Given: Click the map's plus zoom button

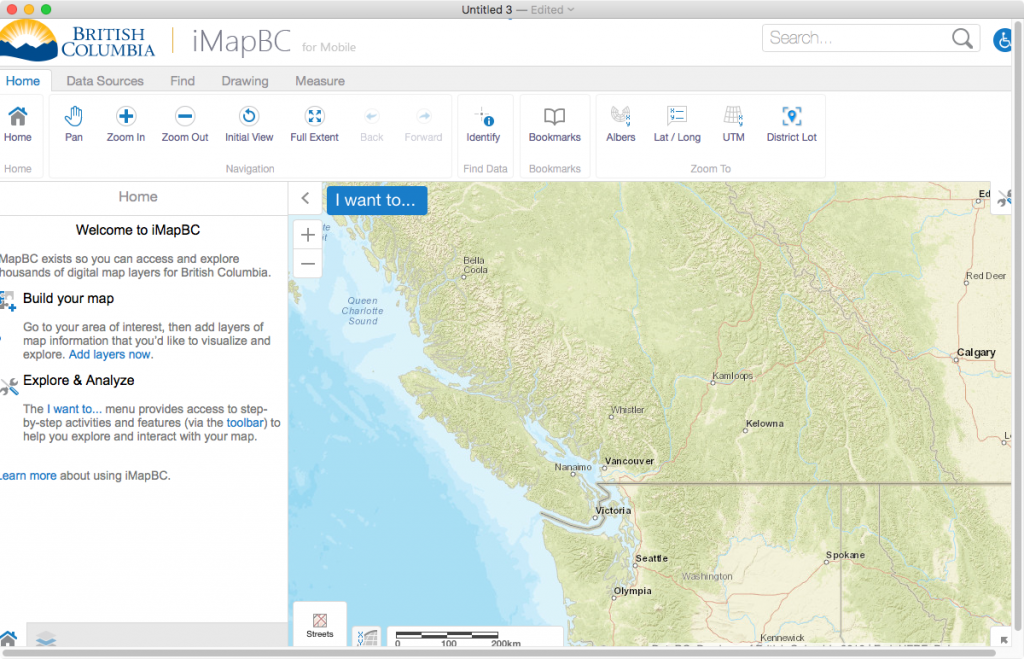Looking at the screenshot, I should (308, 235).
